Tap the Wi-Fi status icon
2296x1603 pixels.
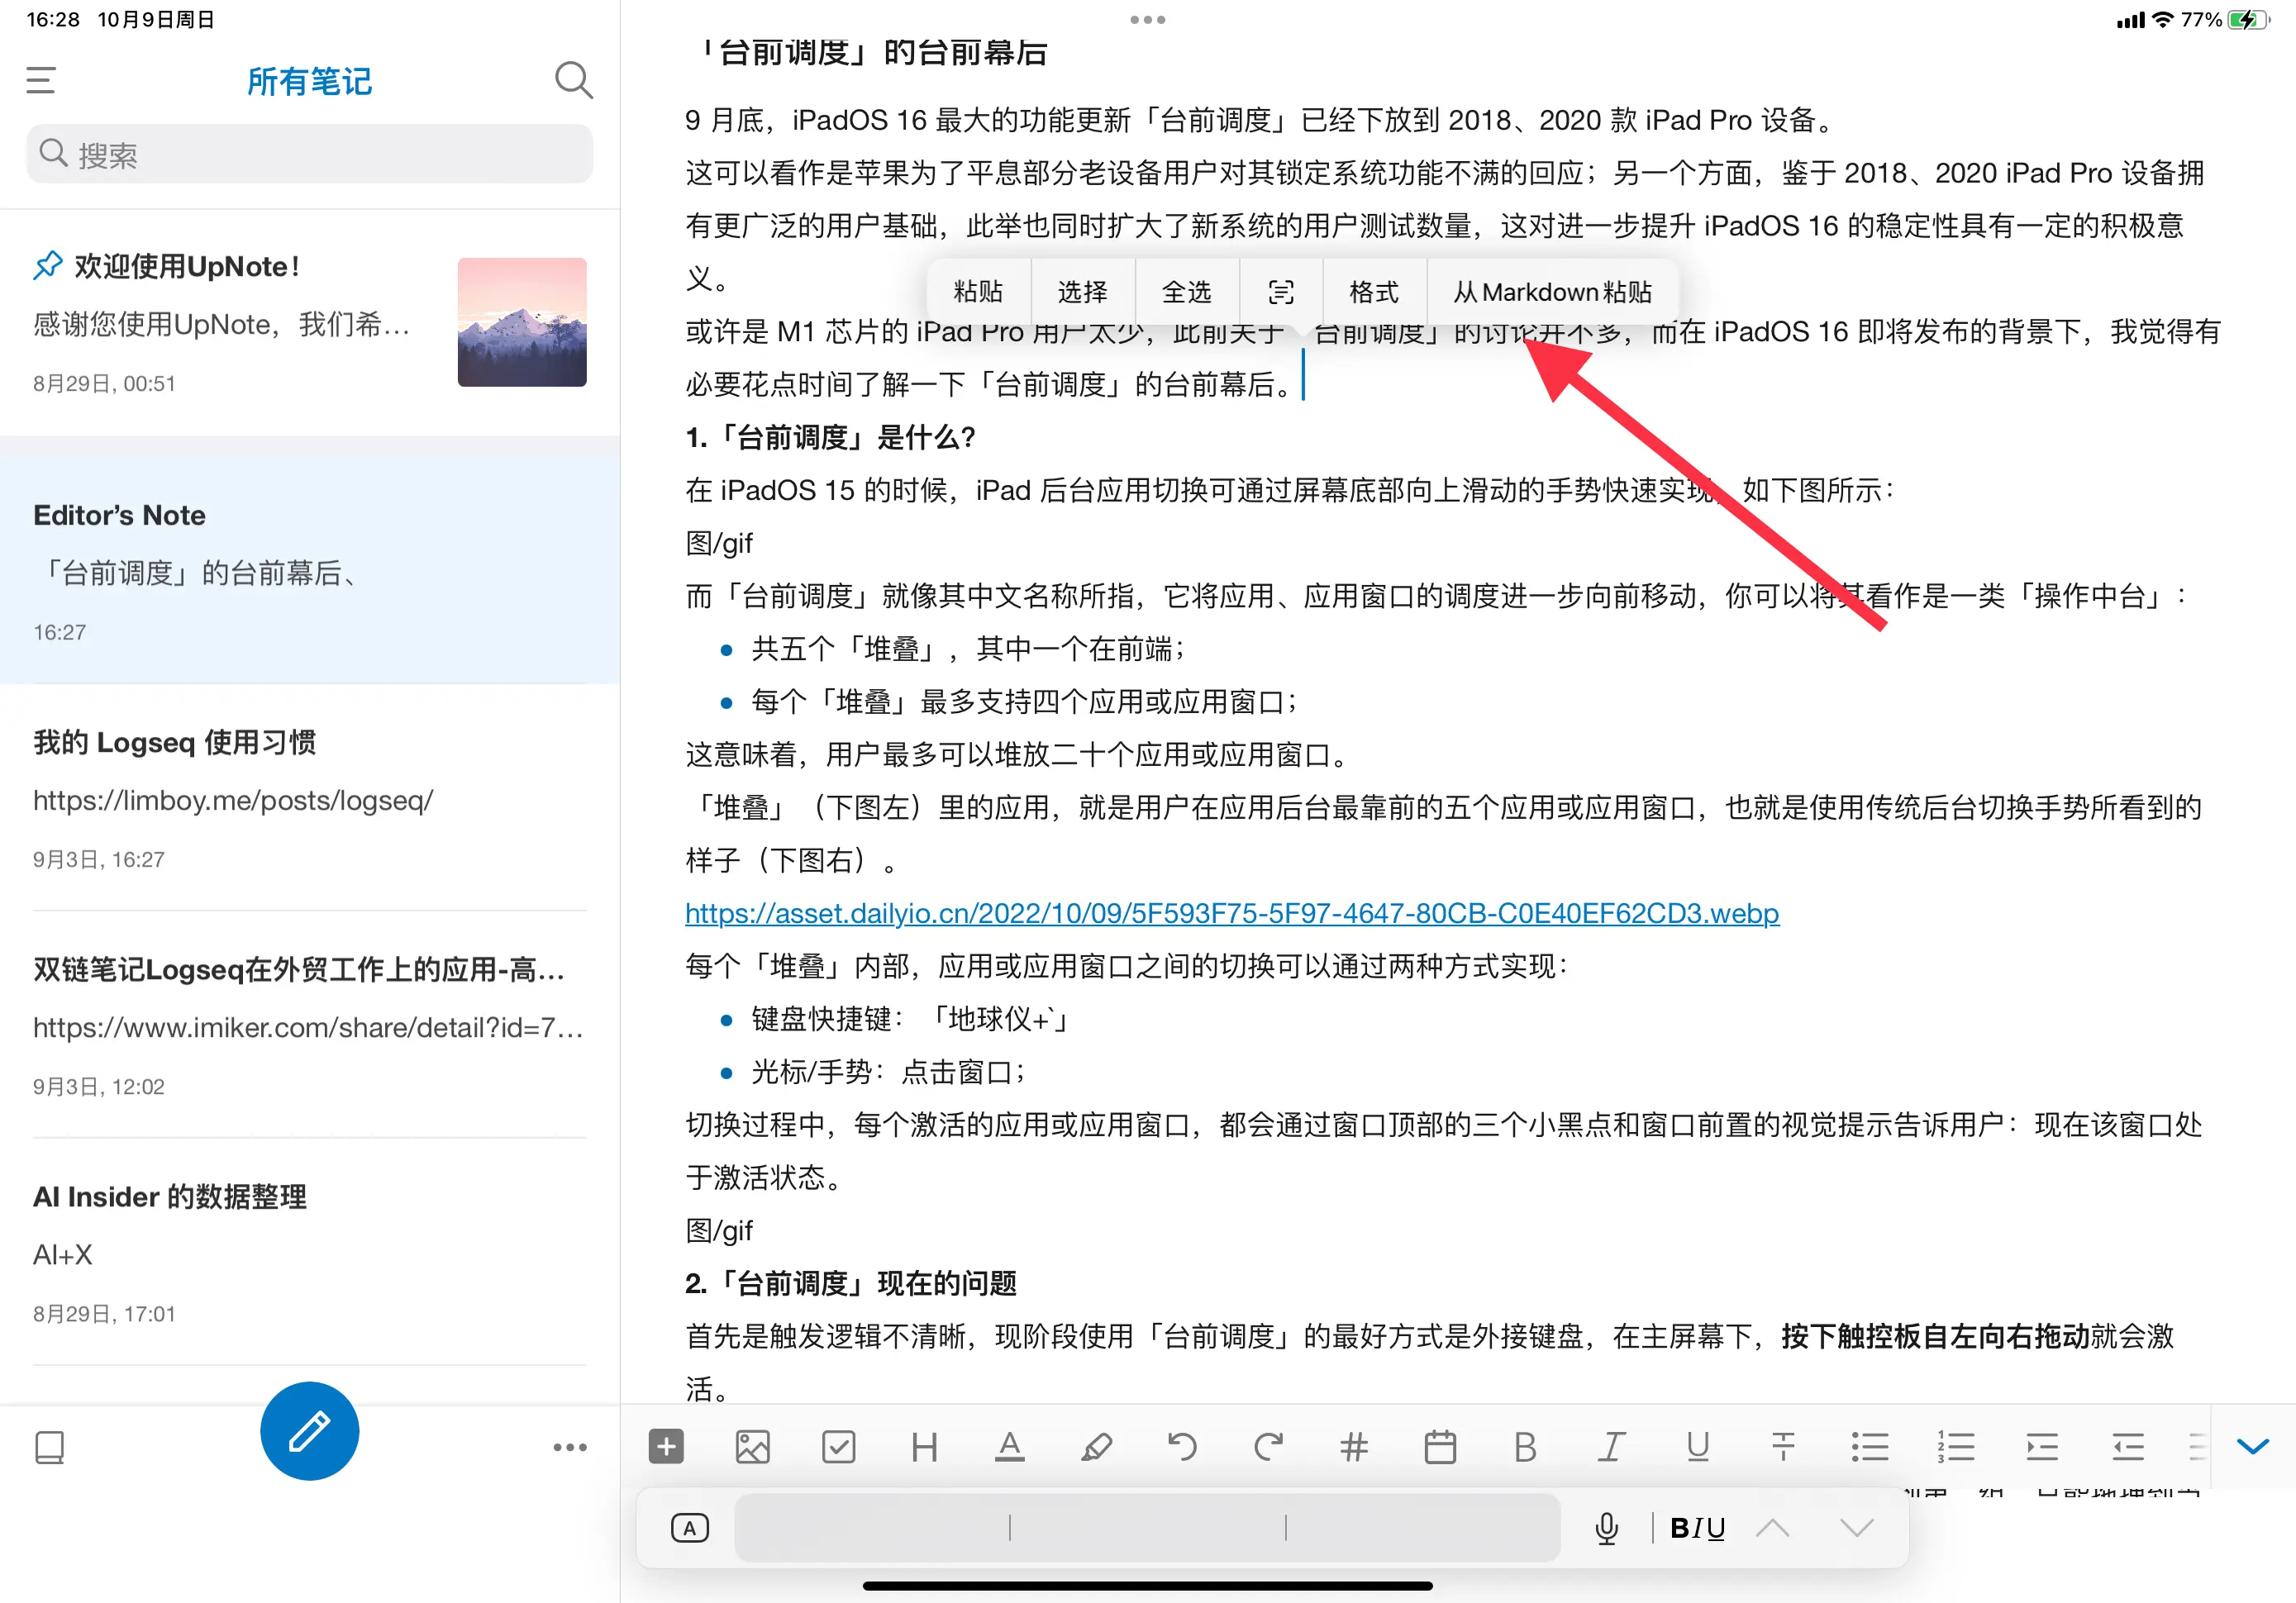2162,19
